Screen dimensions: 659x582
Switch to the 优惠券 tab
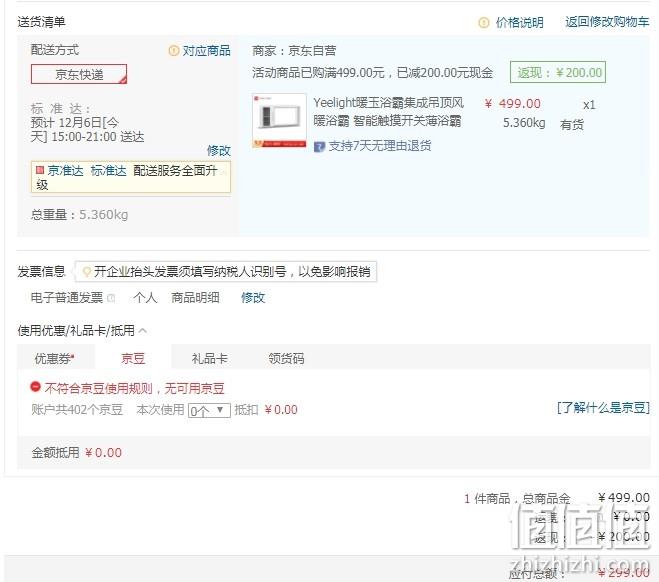pyautogui.click(x=55, y=358)
